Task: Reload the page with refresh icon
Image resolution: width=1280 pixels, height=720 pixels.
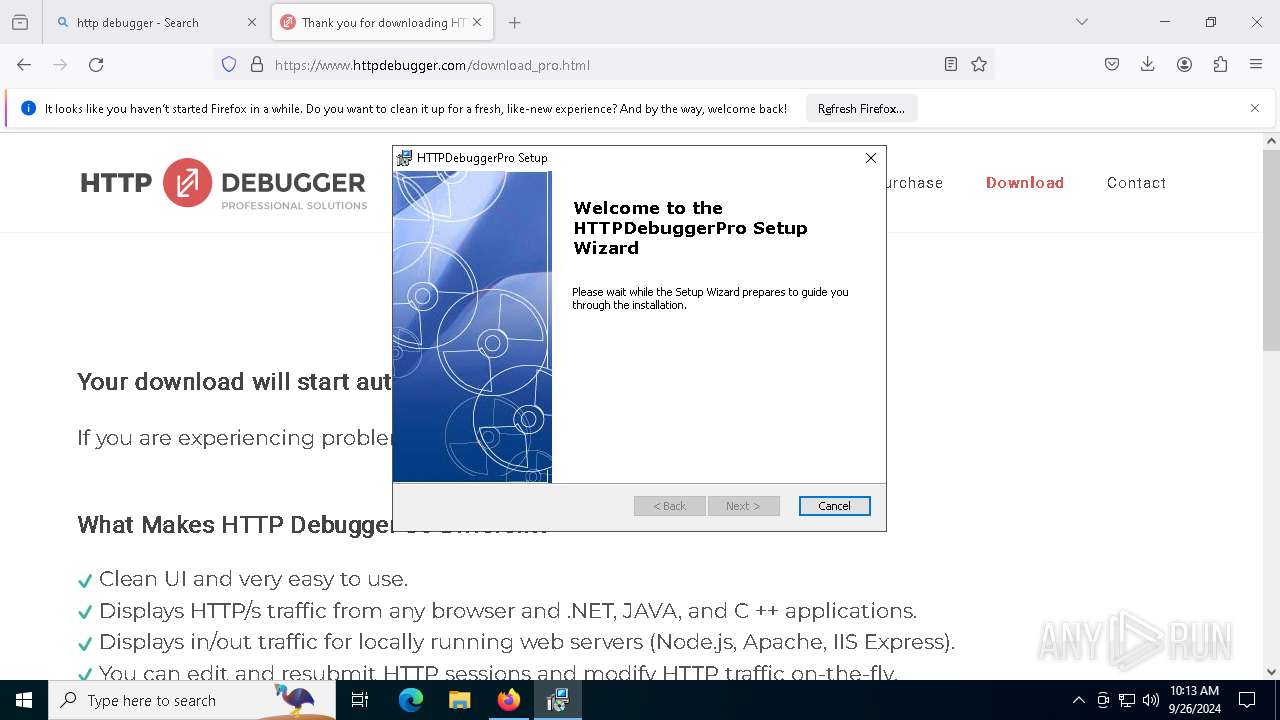Action: pos(96,65)
